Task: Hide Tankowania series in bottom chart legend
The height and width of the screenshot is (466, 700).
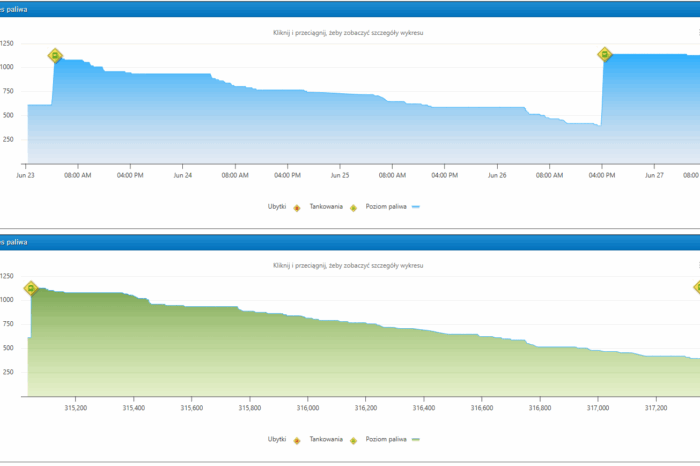Action: [x=326, y=440]
